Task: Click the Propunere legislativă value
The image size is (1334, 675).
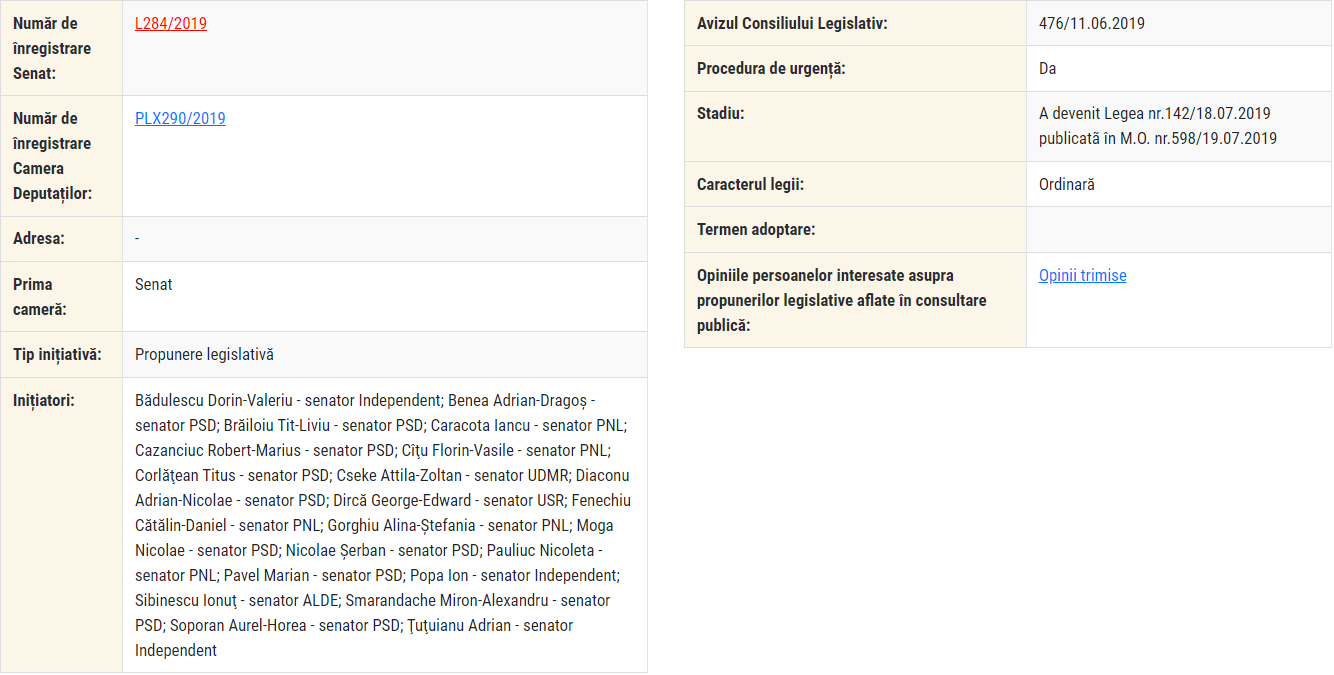Action: [204, 355]
